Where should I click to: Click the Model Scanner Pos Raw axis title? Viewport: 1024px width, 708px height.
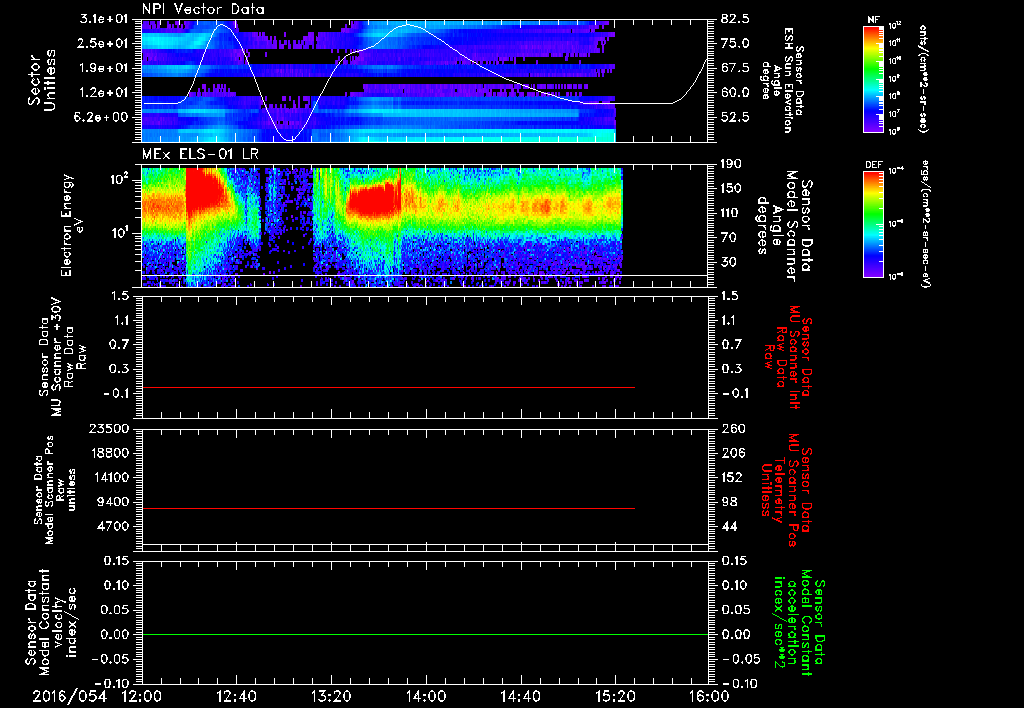click(54, 490)
